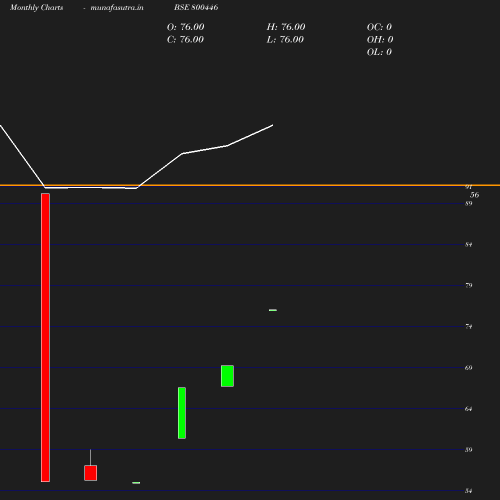Screen dimensions: 500x500
Task: Click the 'OL: 0' reading
Action: tap(379, 52)
